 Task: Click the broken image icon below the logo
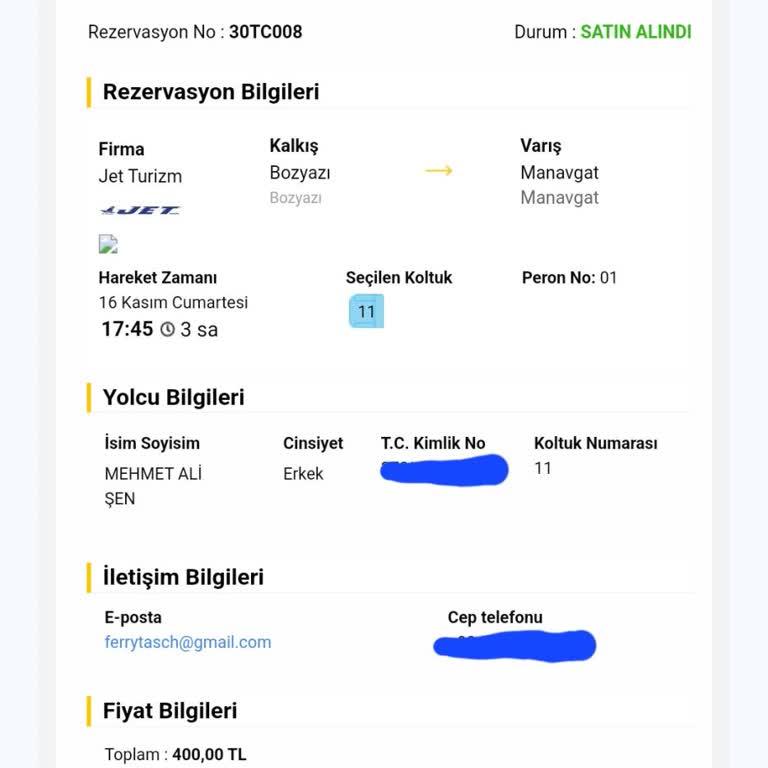(108, 244)
